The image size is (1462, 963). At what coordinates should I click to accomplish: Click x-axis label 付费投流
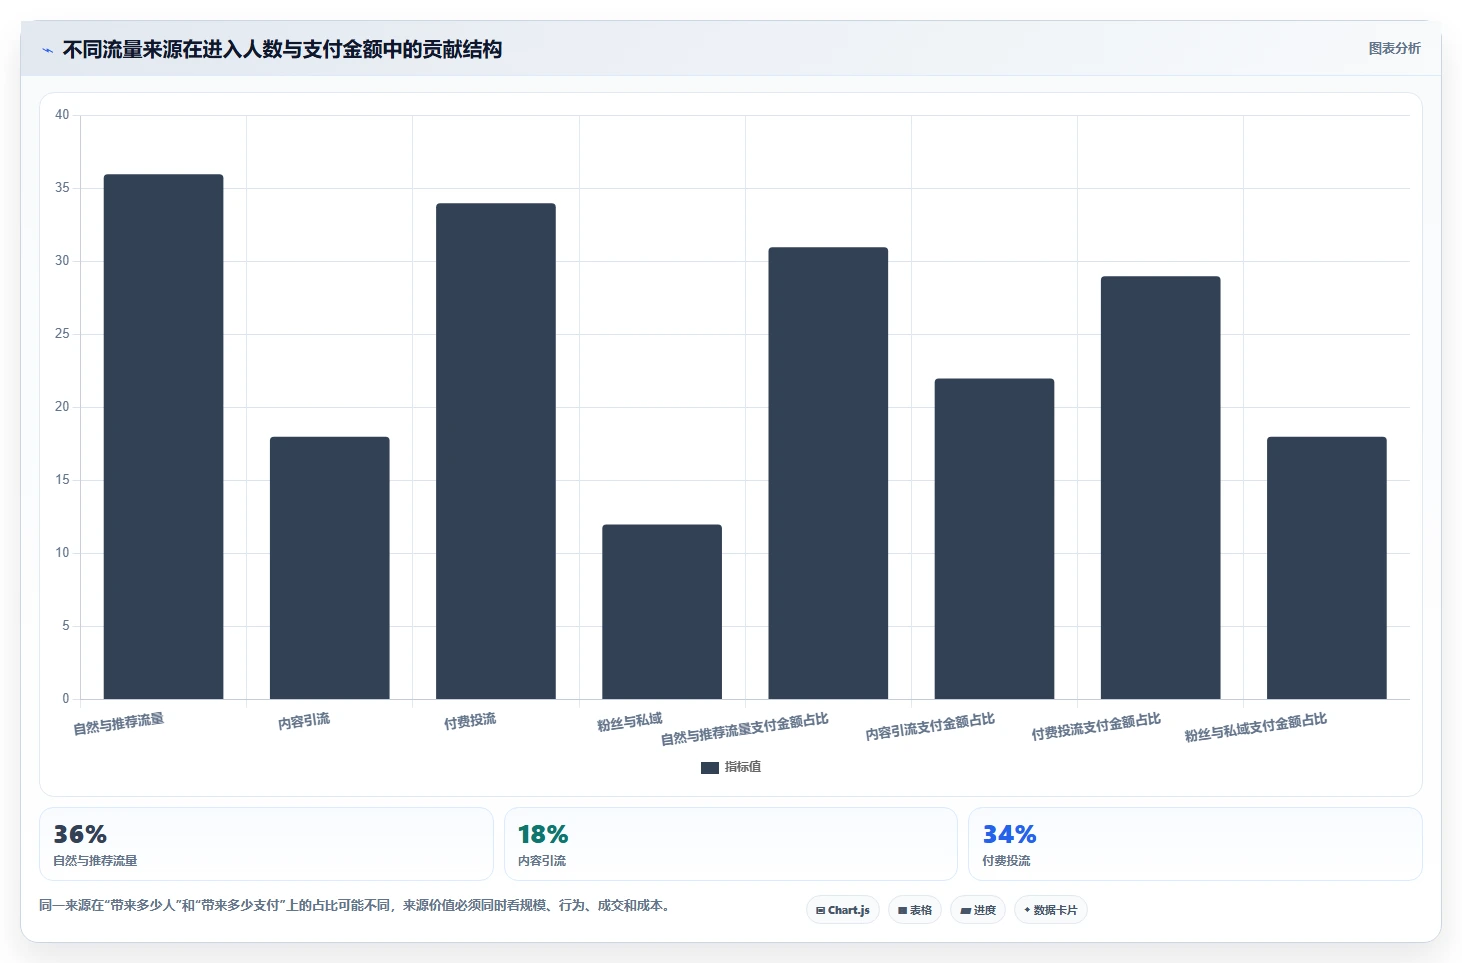pyautogui.click(x=470, y=721)
